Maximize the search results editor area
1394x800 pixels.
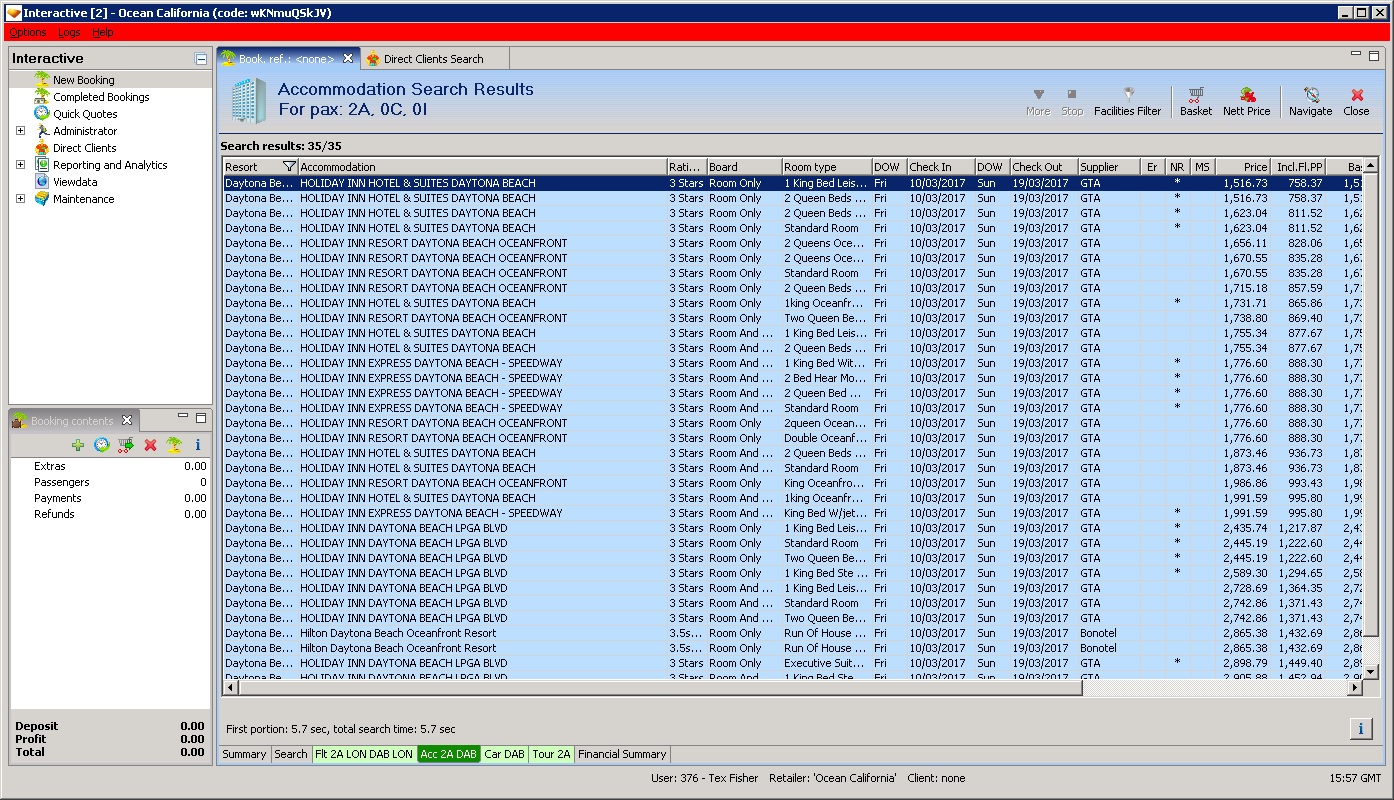[x=1375, y=56]
